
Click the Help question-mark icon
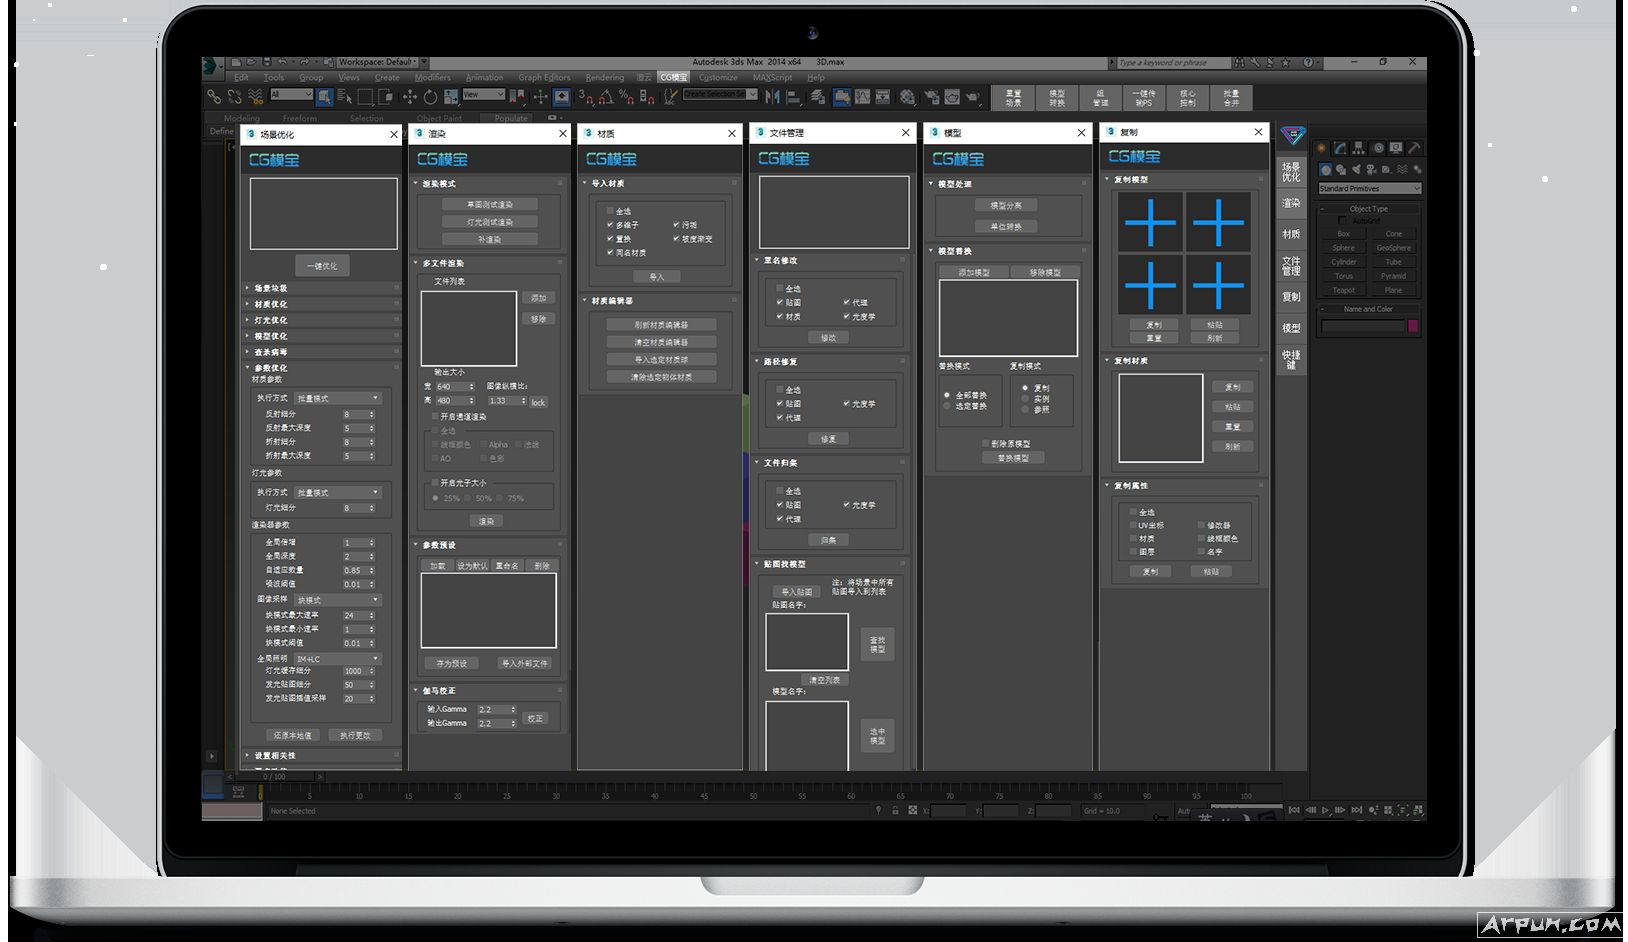click(1308, 62)
